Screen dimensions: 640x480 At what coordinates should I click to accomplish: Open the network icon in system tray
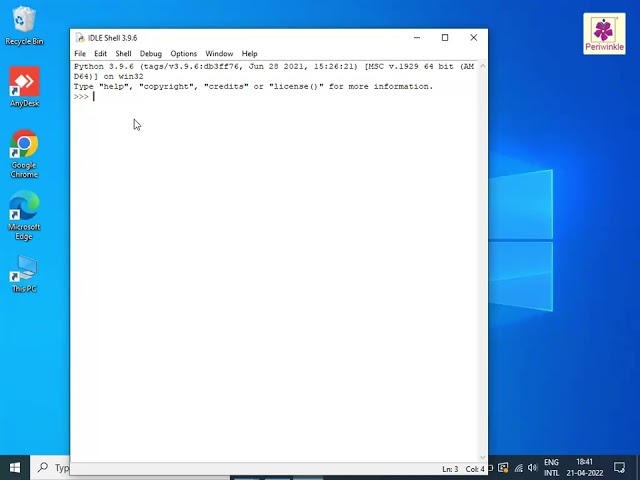tap(519, 468)
